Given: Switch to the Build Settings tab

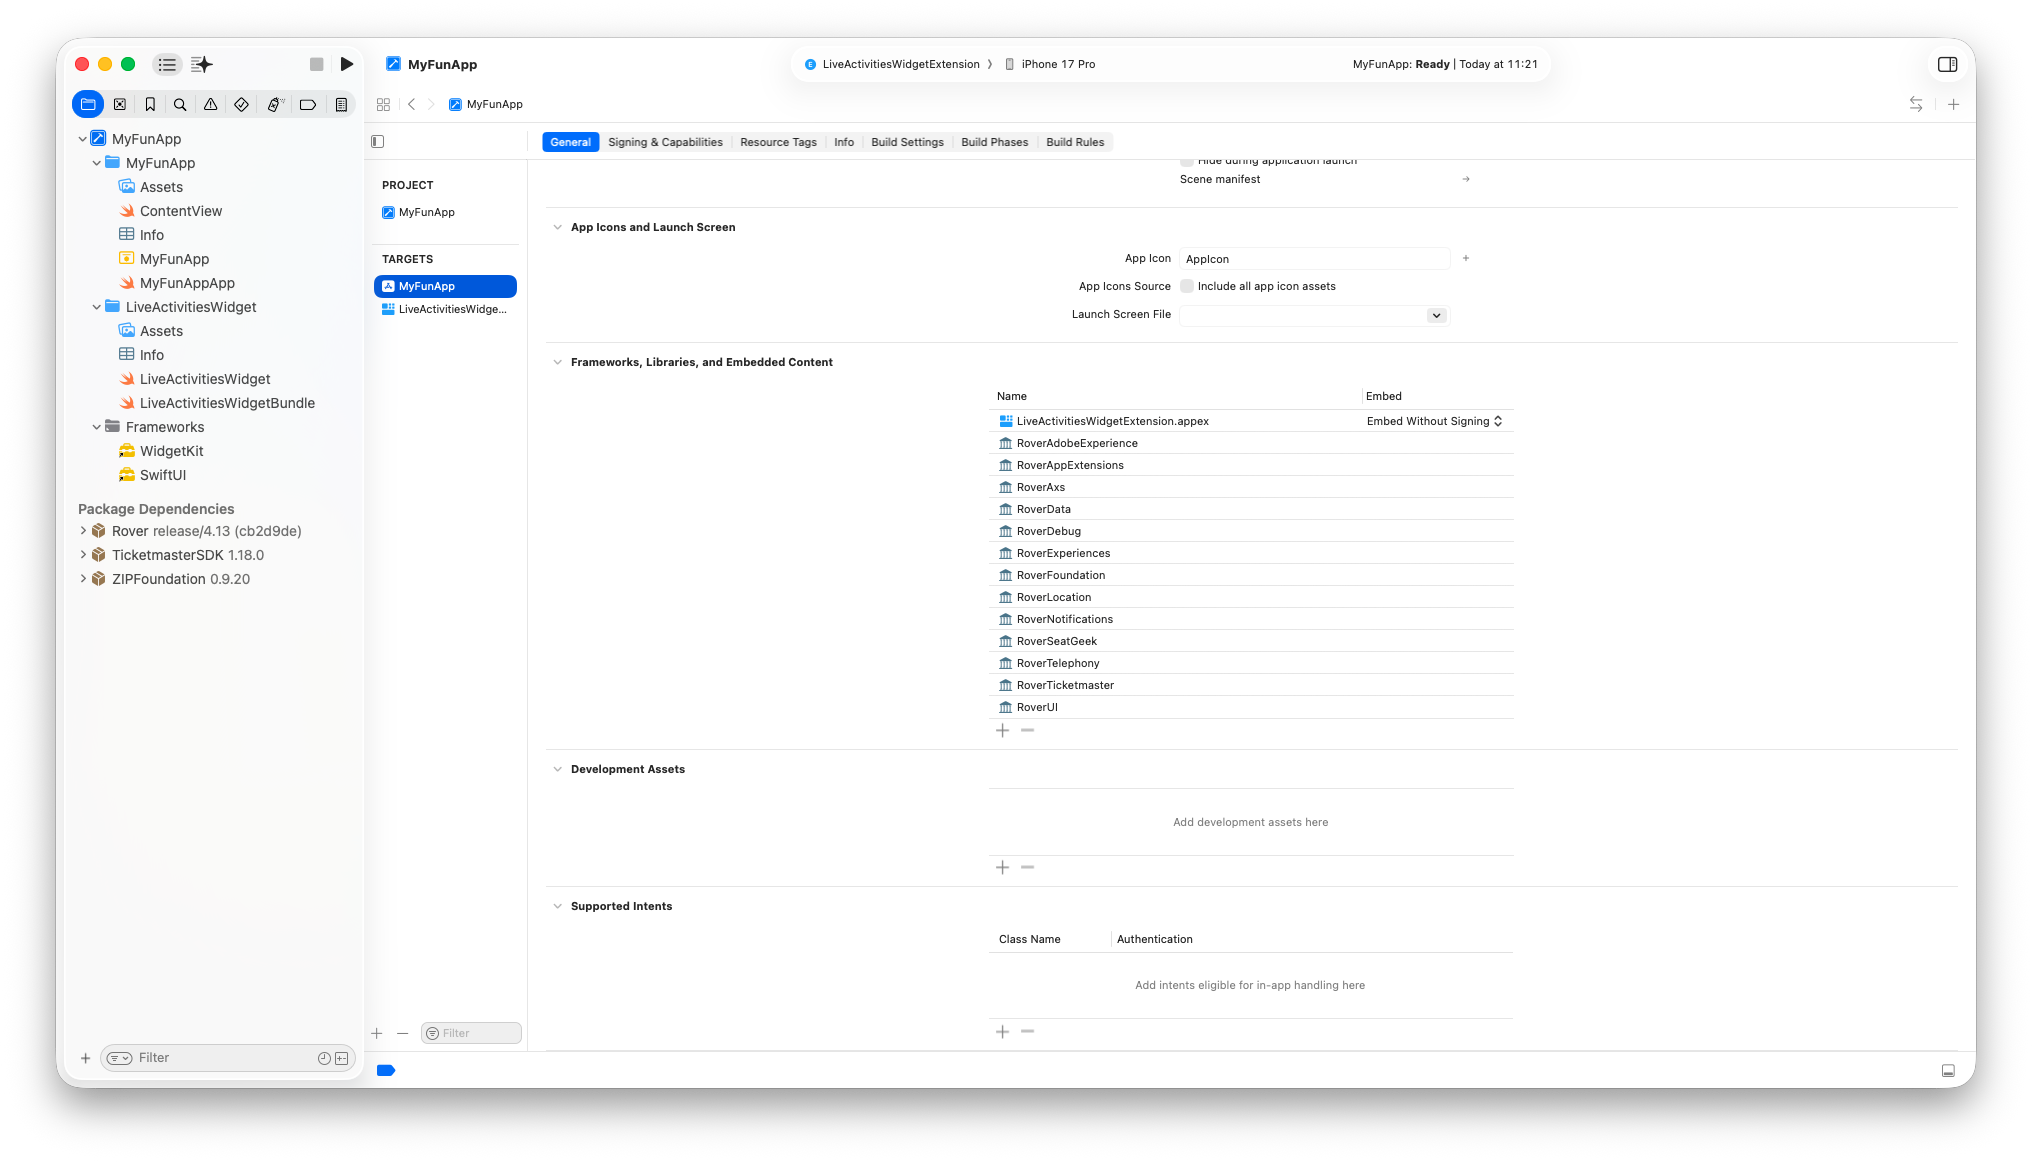Looking at the screenshot, I should click(x=907, y=142).
